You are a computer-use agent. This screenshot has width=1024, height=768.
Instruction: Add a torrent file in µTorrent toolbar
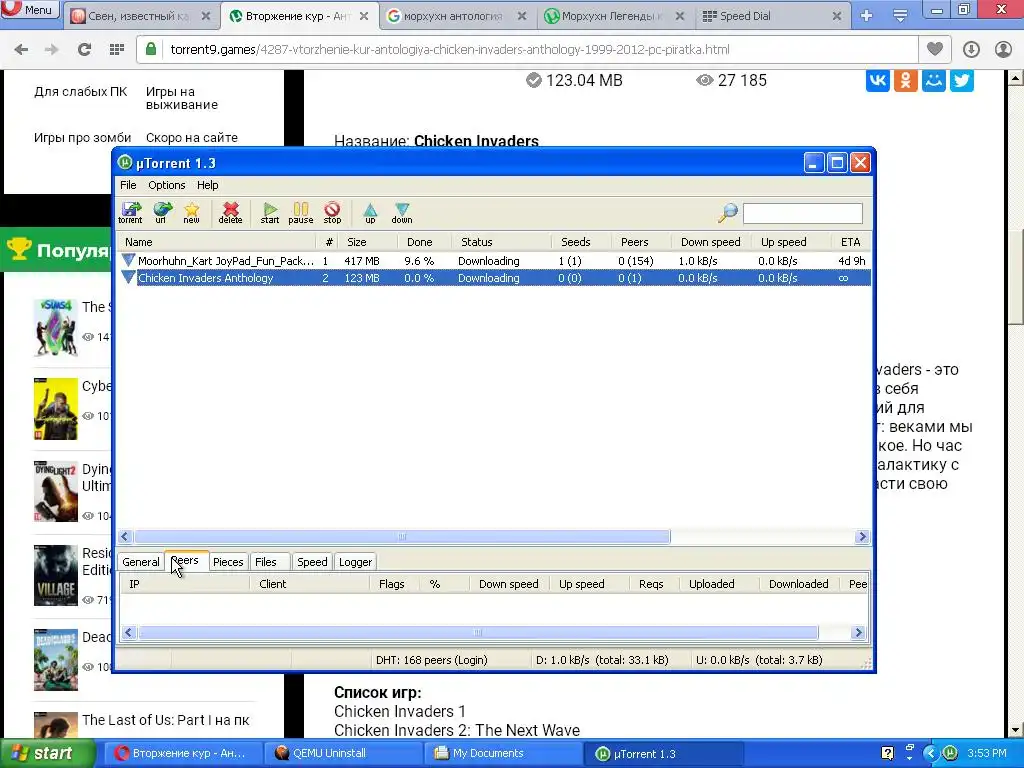point(130,212)
